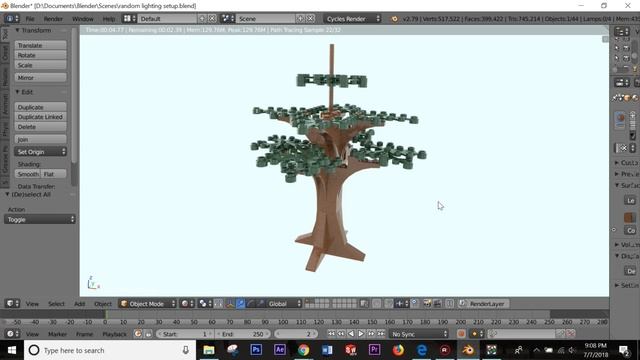Click the material color swatch in properties
The width and height of the screenshot is (640, 360).
pyautogui.click(x=630, y=218)
